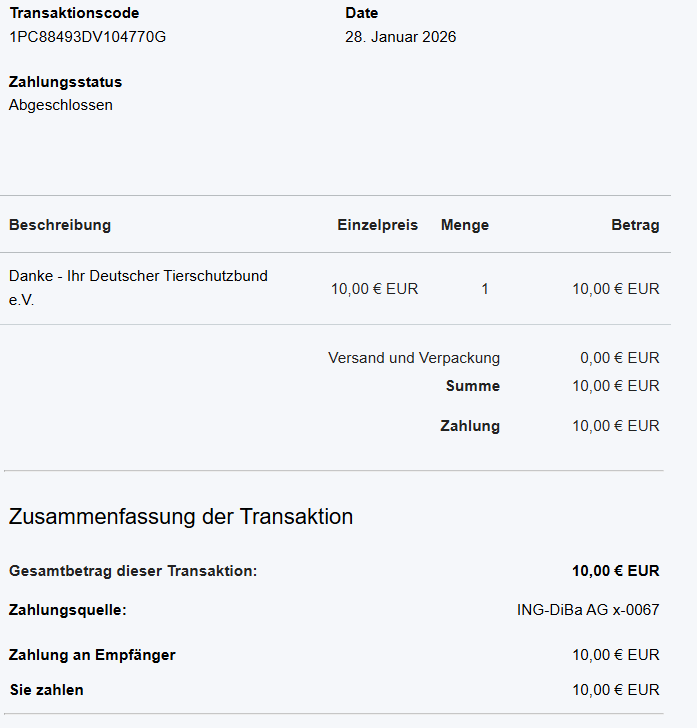697x728 pixels.
Task: Click the date 28. Januar 2026
Action: (401, 37)
